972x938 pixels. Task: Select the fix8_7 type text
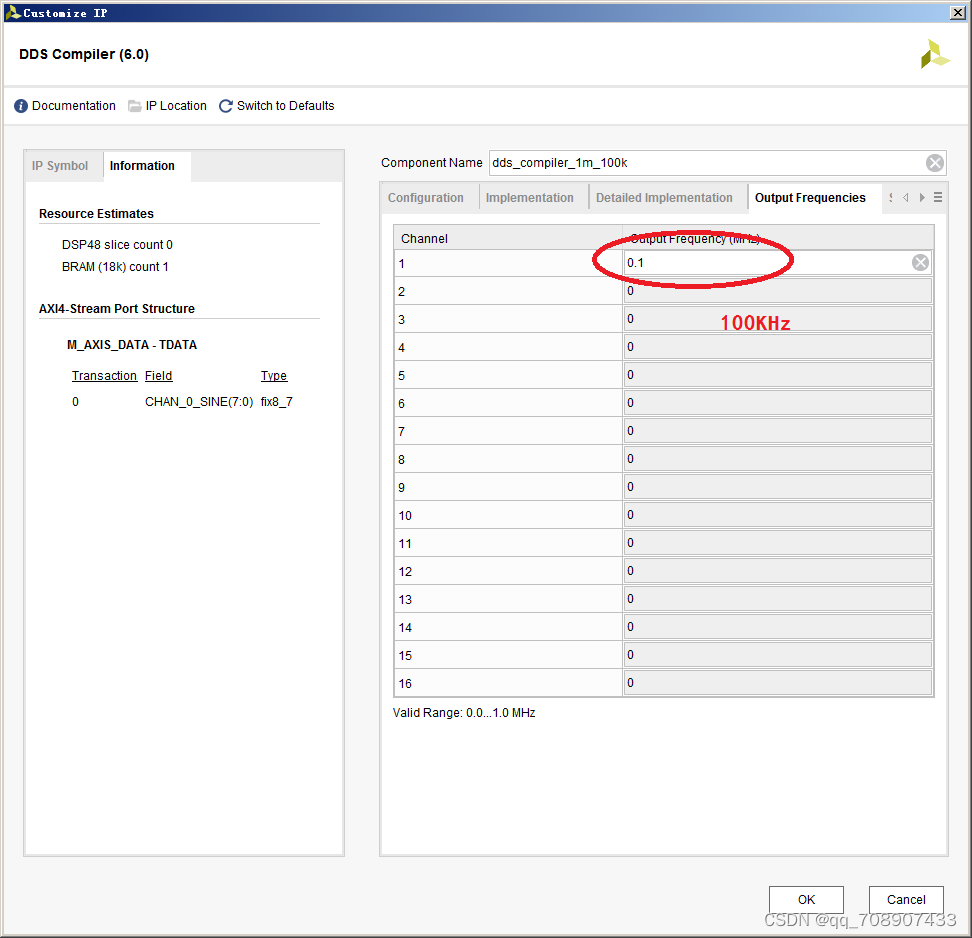[276, 402]
